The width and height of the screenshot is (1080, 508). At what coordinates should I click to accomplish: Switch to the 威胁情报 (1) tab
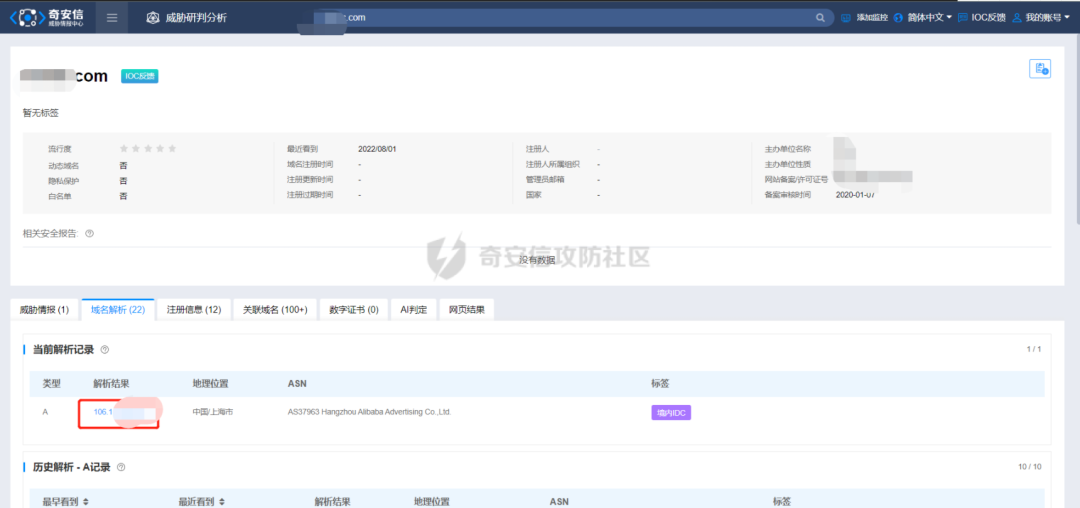point(44,310)
